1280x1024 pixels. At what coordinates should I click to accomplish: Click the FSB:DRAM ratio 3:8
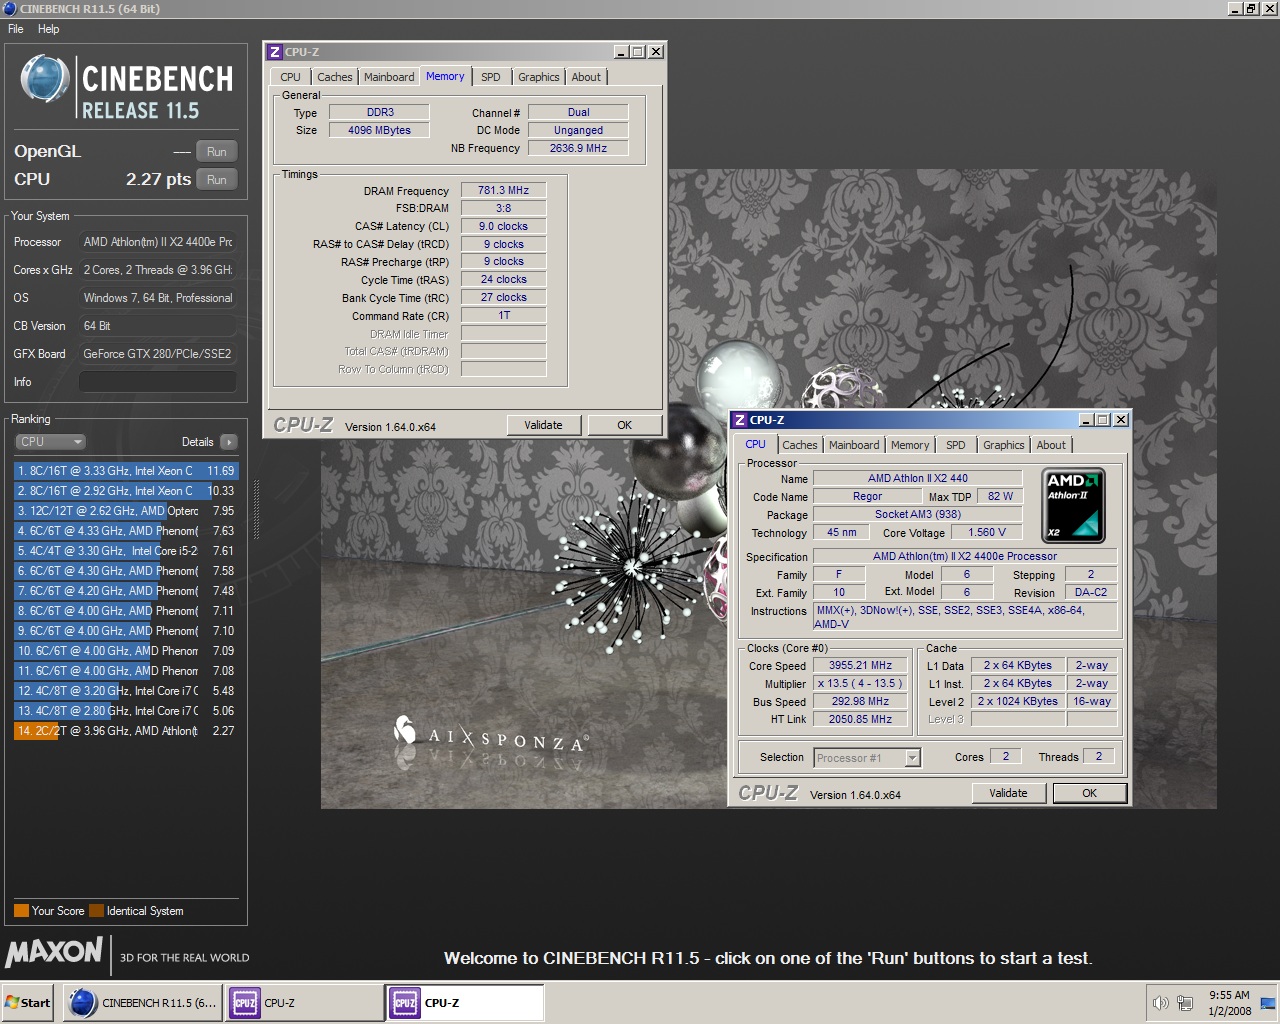[503, 208]
